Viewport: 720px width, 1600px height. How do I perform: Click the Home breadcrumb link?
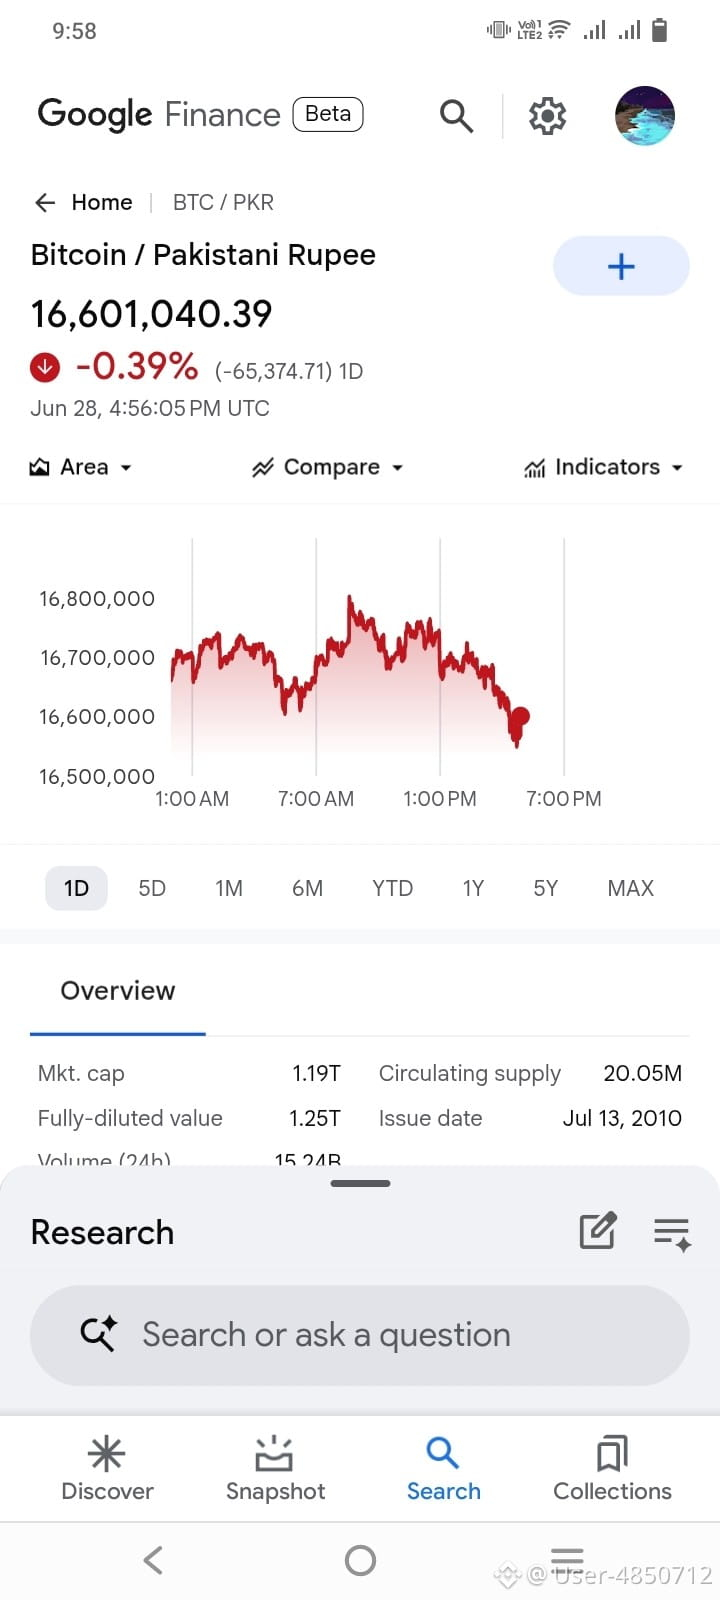tap(102, 203)
